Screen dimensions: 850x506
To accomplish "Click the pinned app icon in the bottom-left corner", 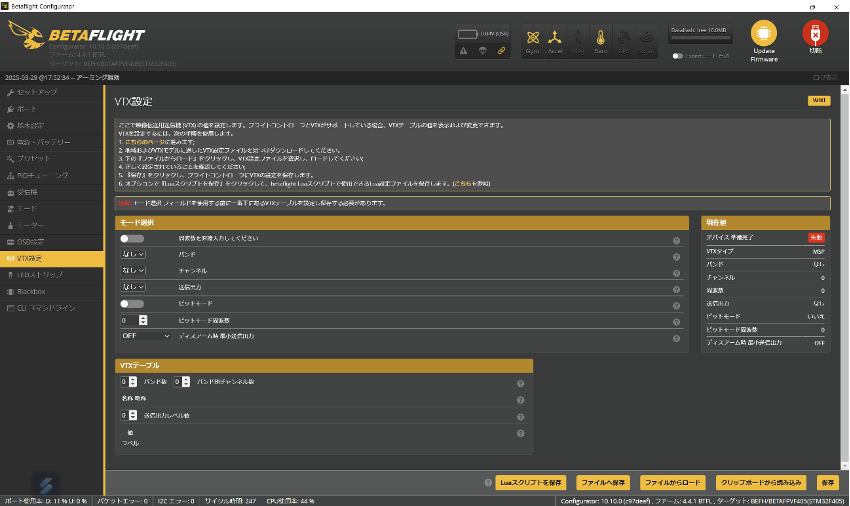I will [x=46, y=484].
